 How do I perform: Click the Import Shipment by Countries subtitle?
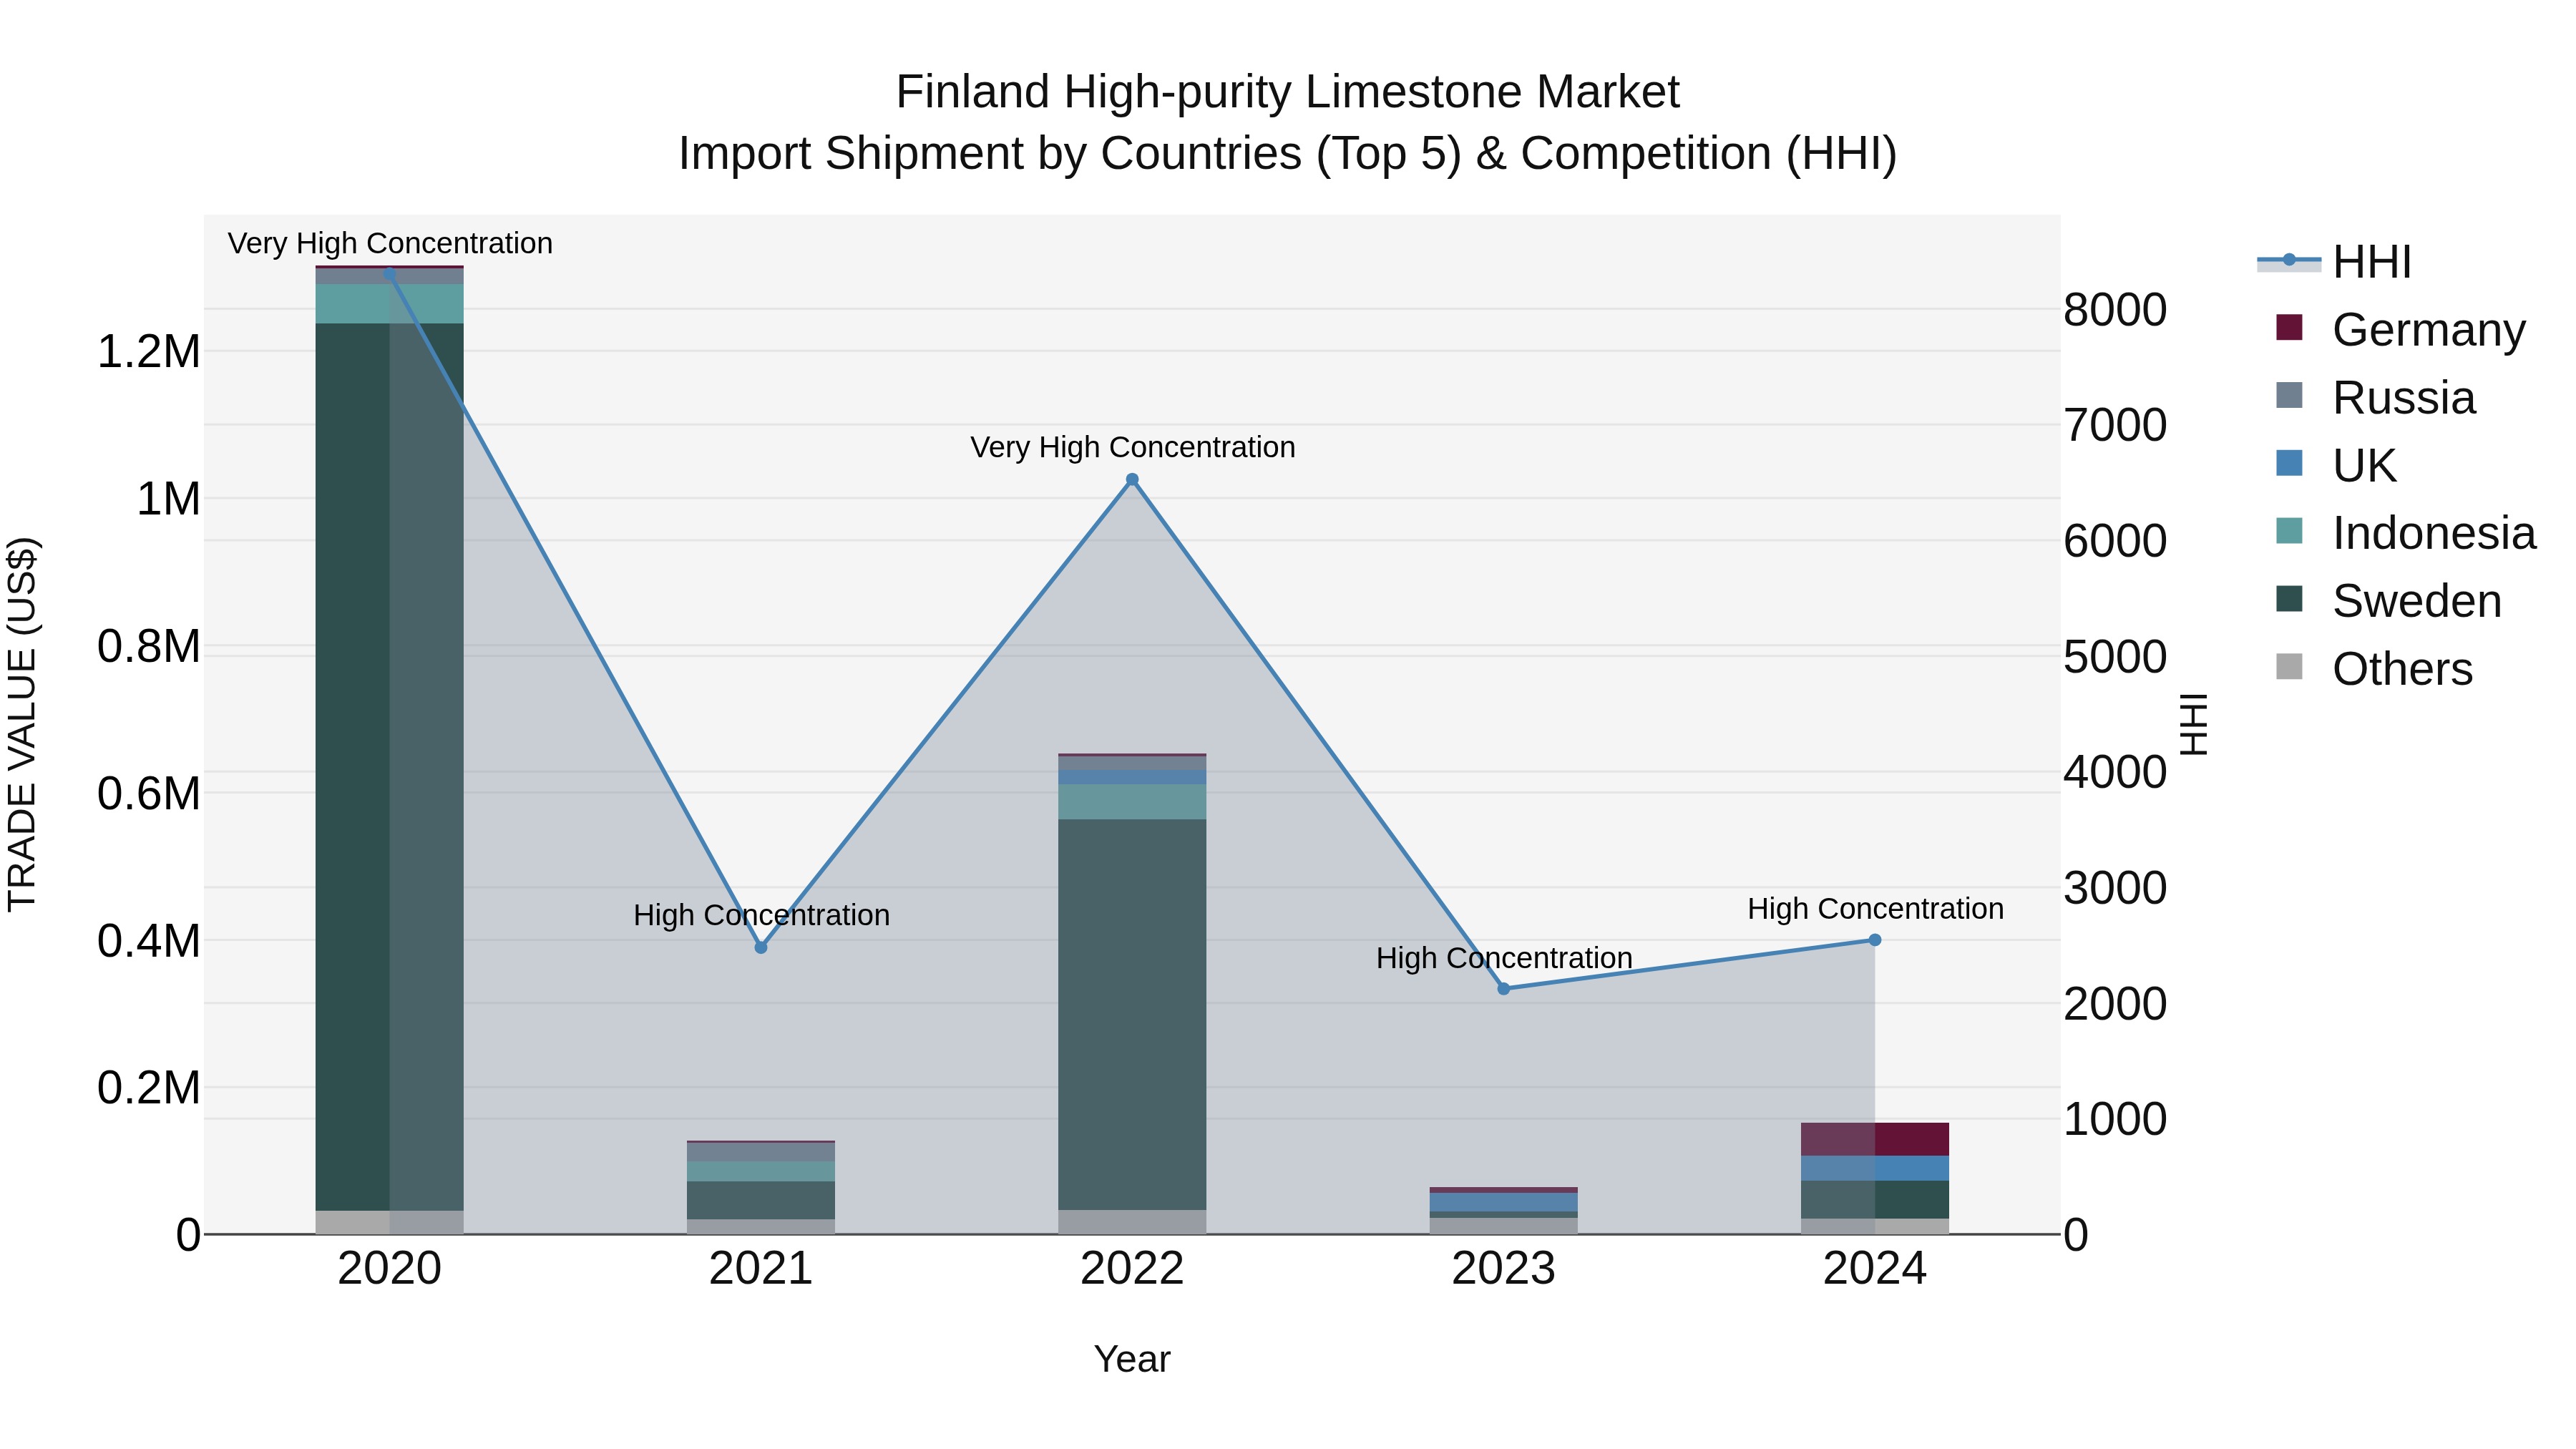click(x=1287, y=154)
